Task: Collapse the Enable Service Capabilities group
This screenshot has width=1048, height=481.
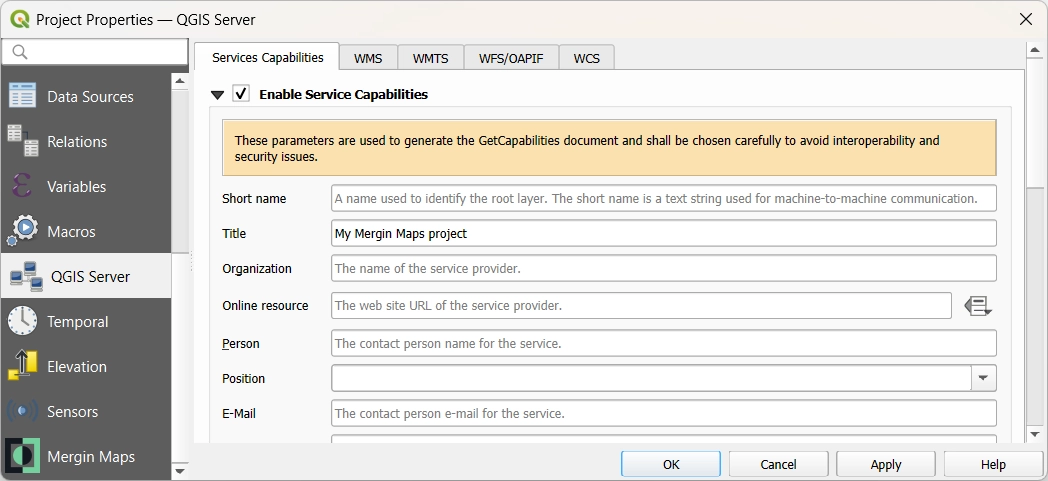Action: [217, 95]
